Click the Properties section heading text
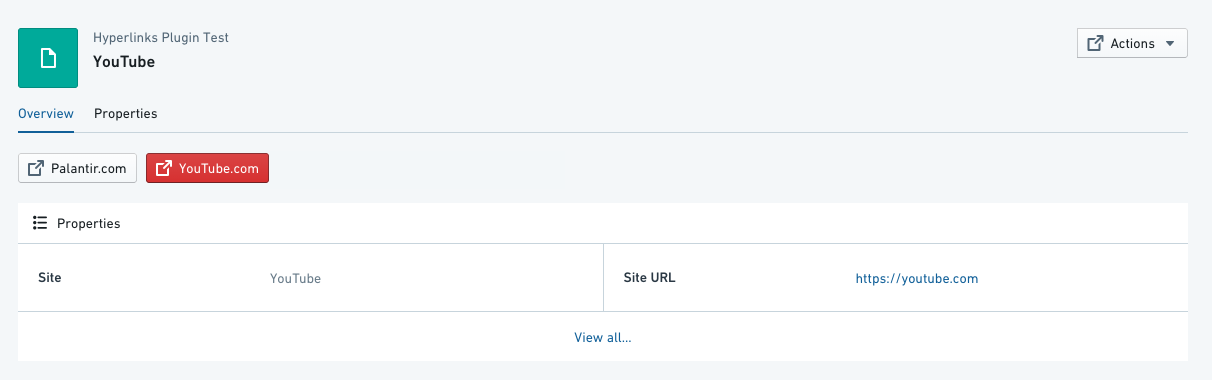Screen dimensions: 1212x380 point(88,224)
